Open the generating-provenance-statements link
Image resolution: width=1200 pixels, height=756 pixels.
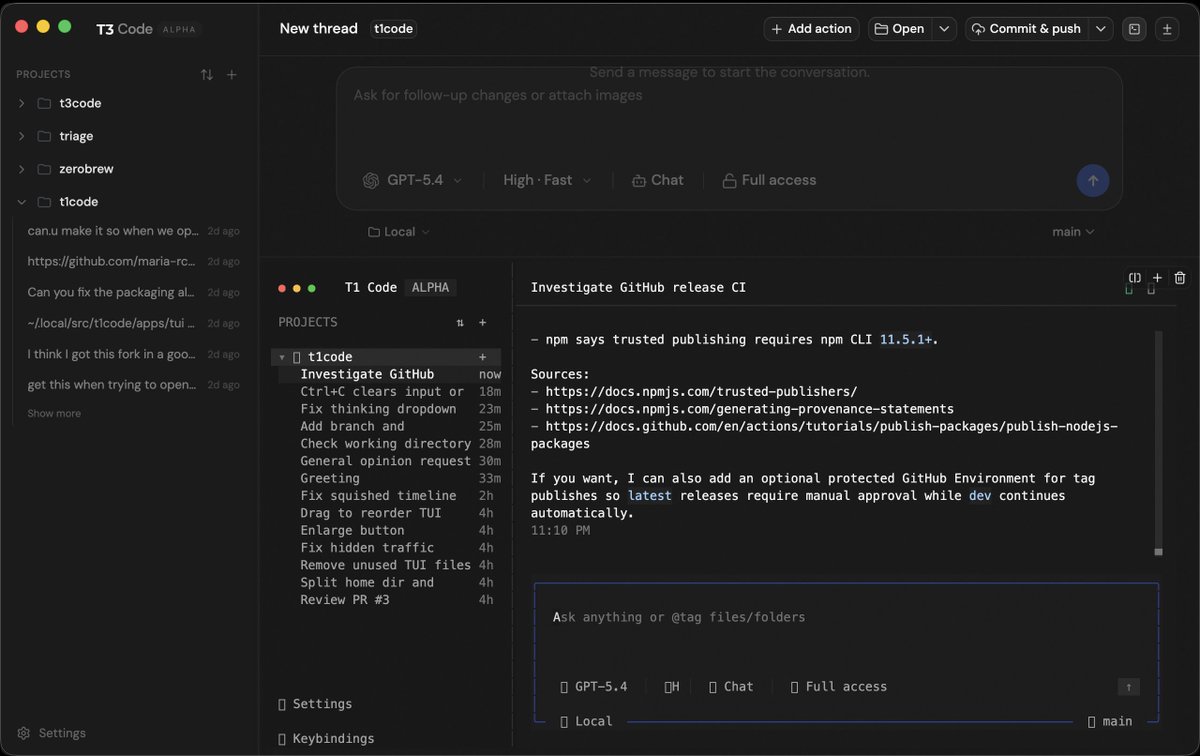(749, 409)
